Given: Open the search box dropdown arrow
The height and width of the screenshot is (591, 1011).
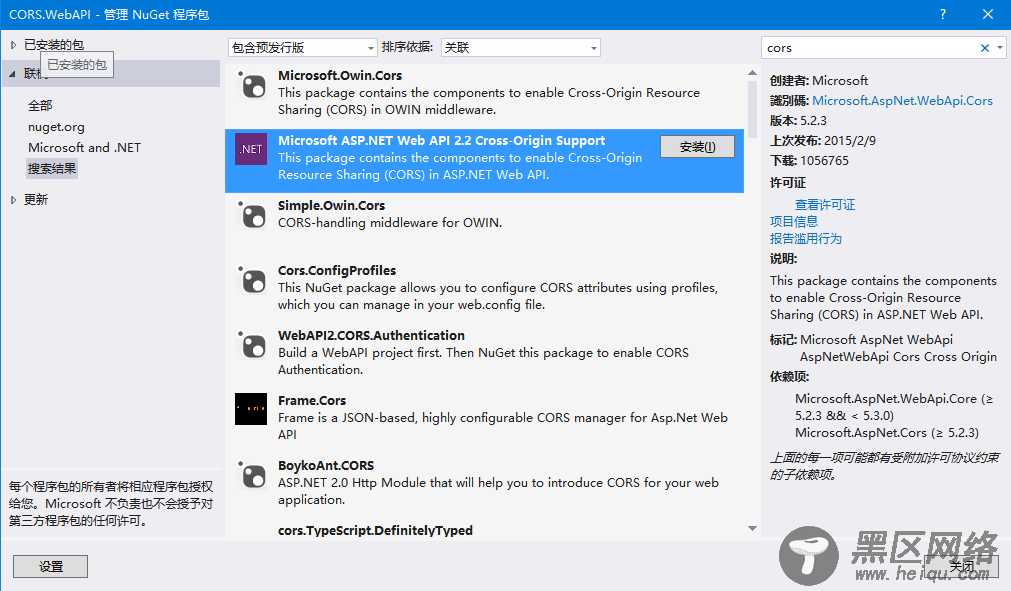Looking at the screenshot, I should [999, 48].
